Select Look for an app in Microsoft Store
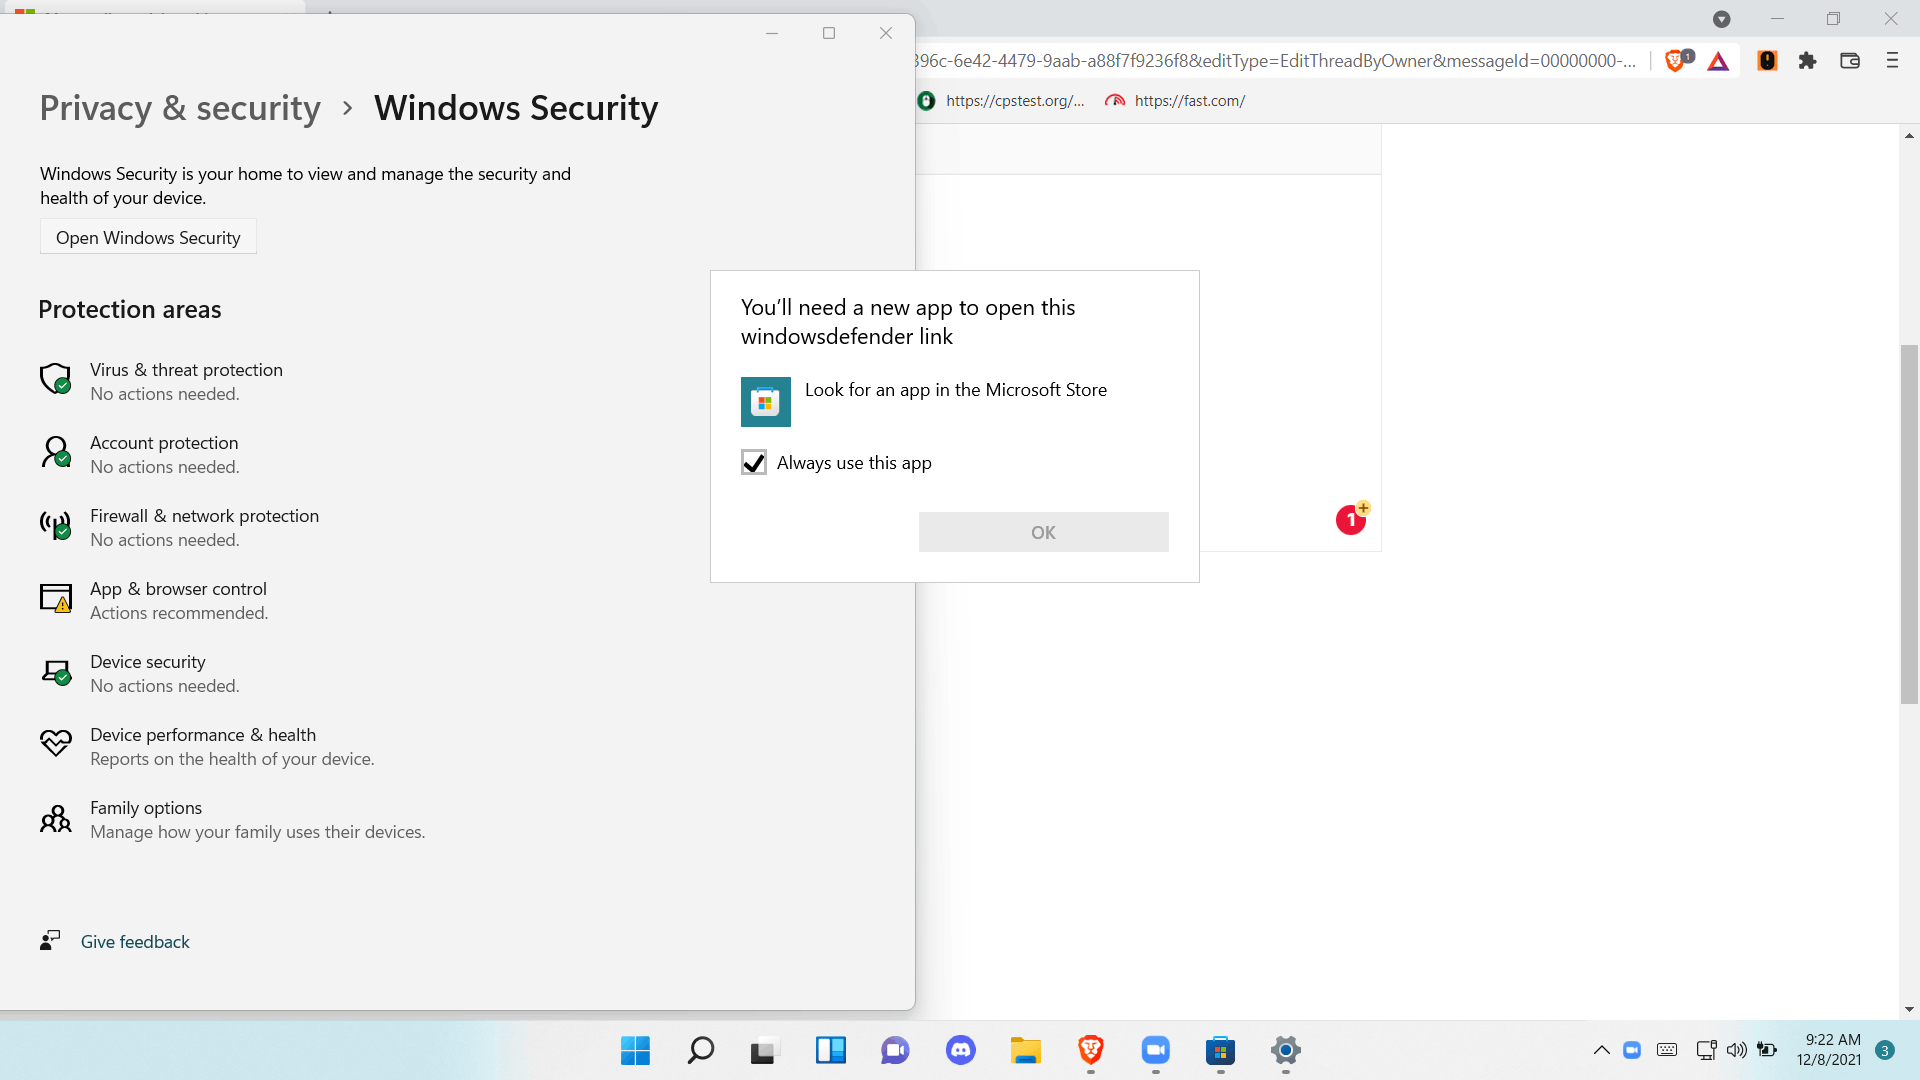Image resolution: width=1920 pixels, height=1080 pixels. click(955, 401)
